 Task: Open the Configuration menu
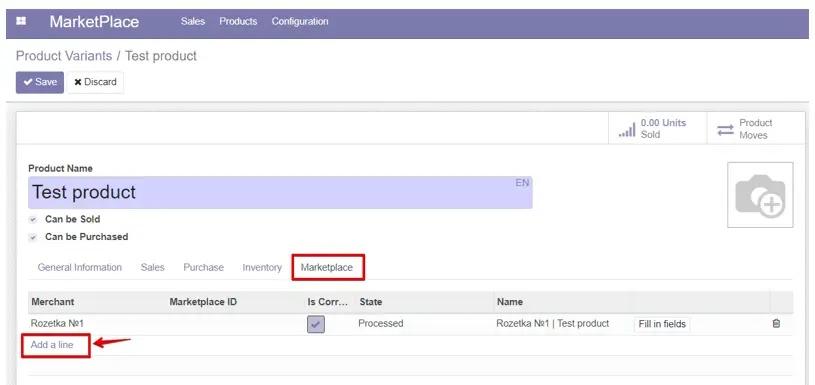pyautogui.click(x=300, y=22)
